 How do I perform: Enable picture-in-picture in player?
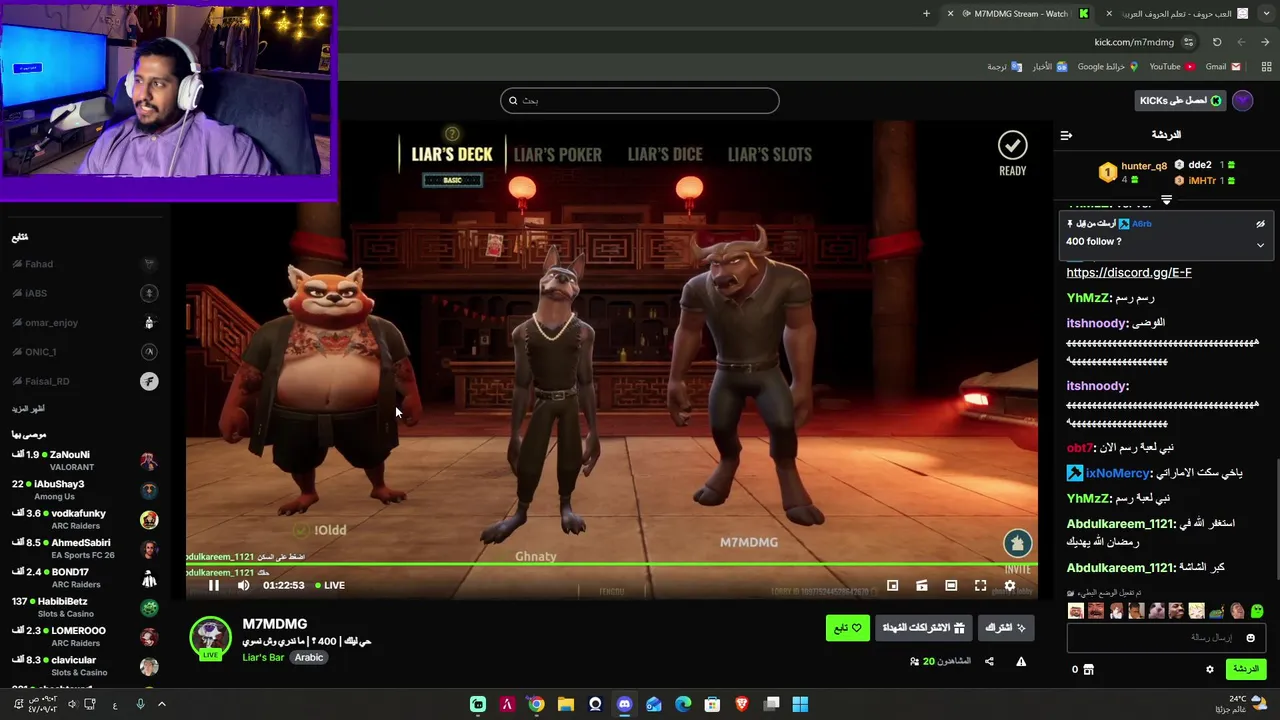click(x=893, y=585)
